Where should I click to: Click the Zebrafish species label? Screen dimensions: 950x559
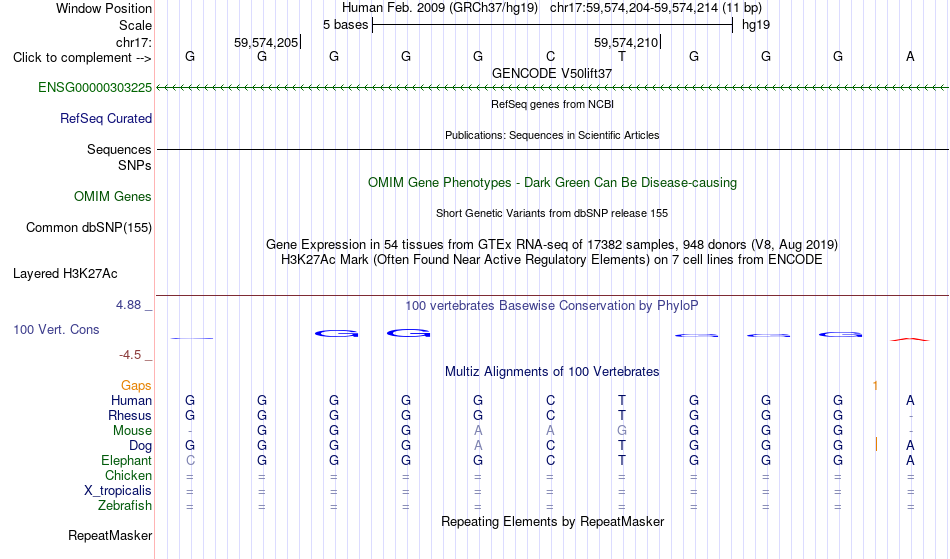tap(125, 505)
